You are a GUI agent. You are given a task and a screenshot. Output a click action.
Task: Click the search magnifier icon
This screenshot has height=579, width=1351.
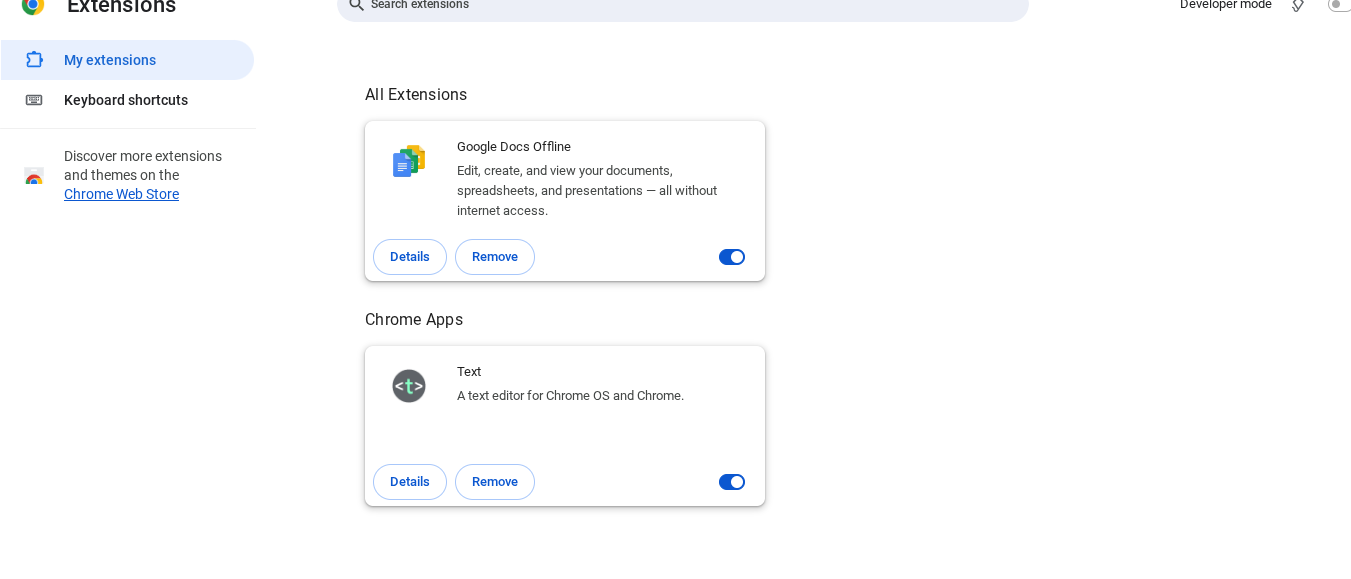point(356,5)
